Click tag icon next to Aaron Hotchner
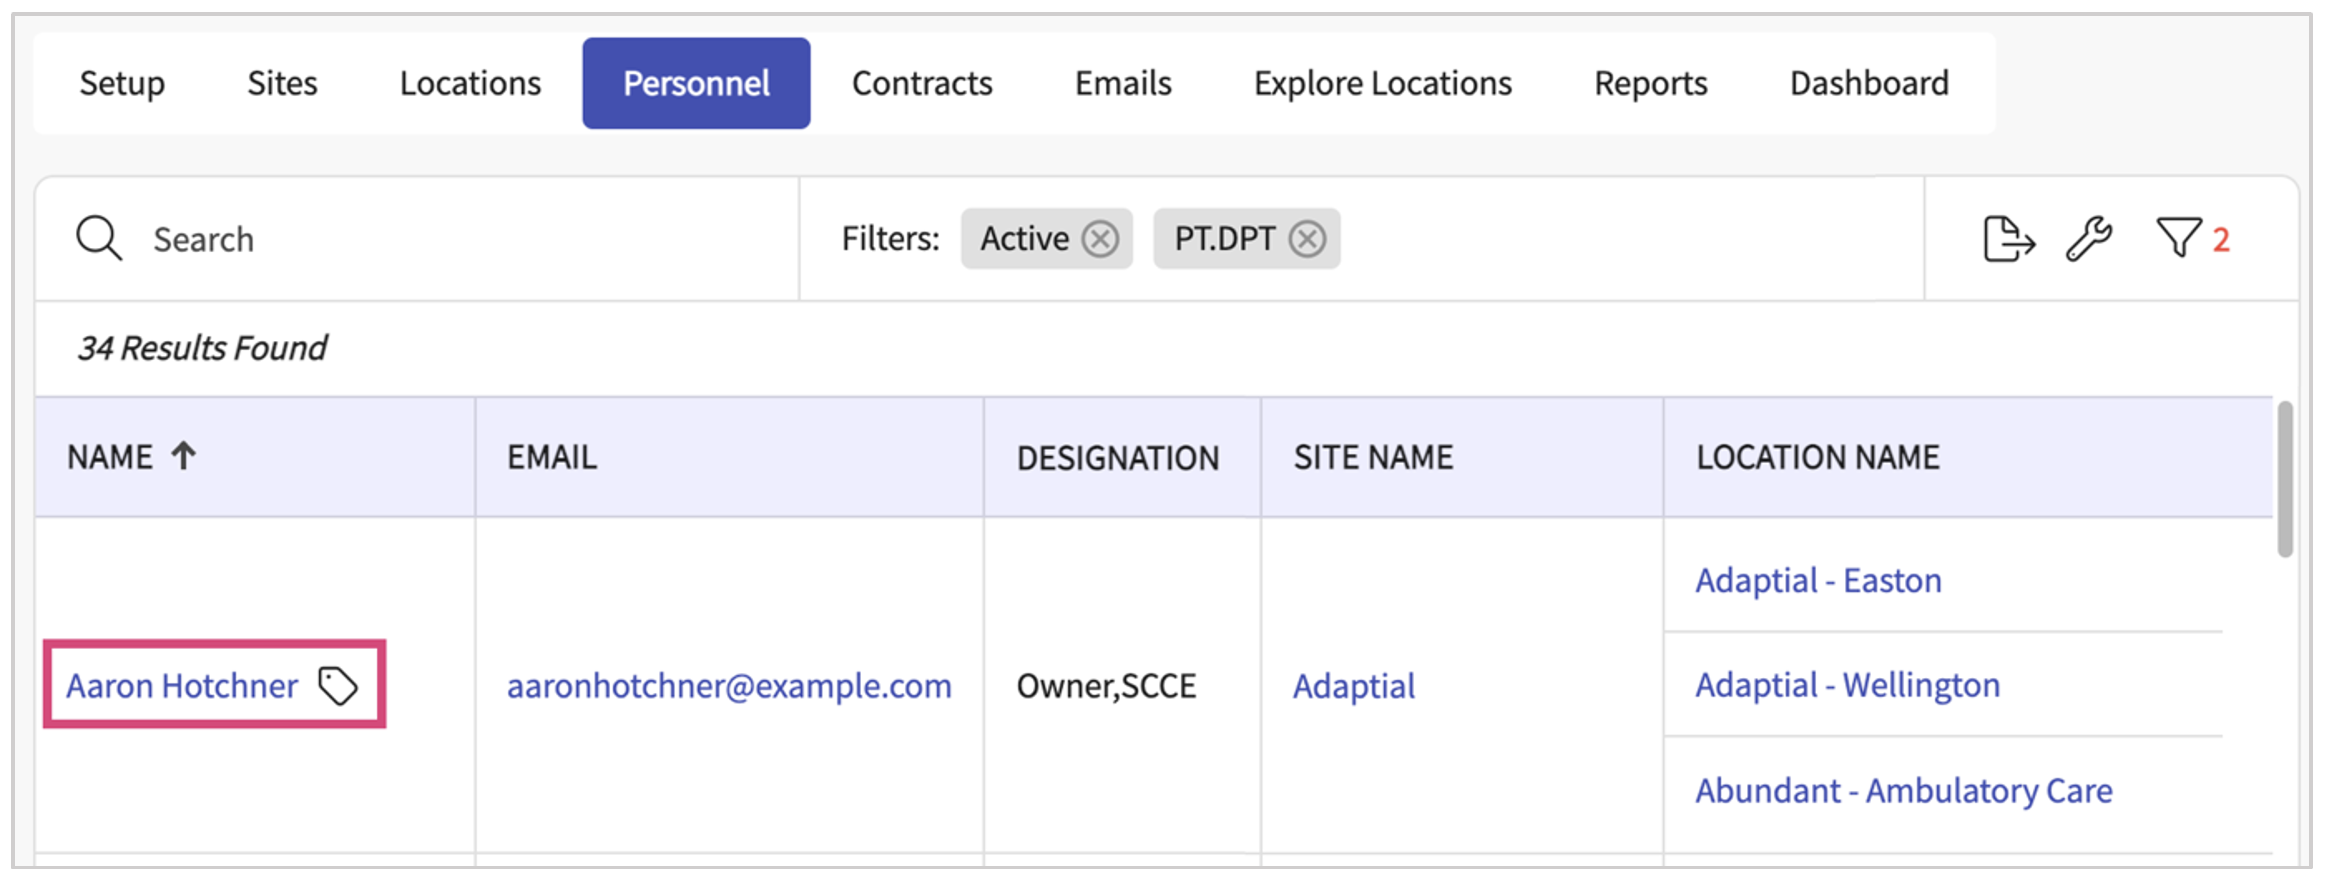Viewport: 2326px width, 880px height. (338, 686)
